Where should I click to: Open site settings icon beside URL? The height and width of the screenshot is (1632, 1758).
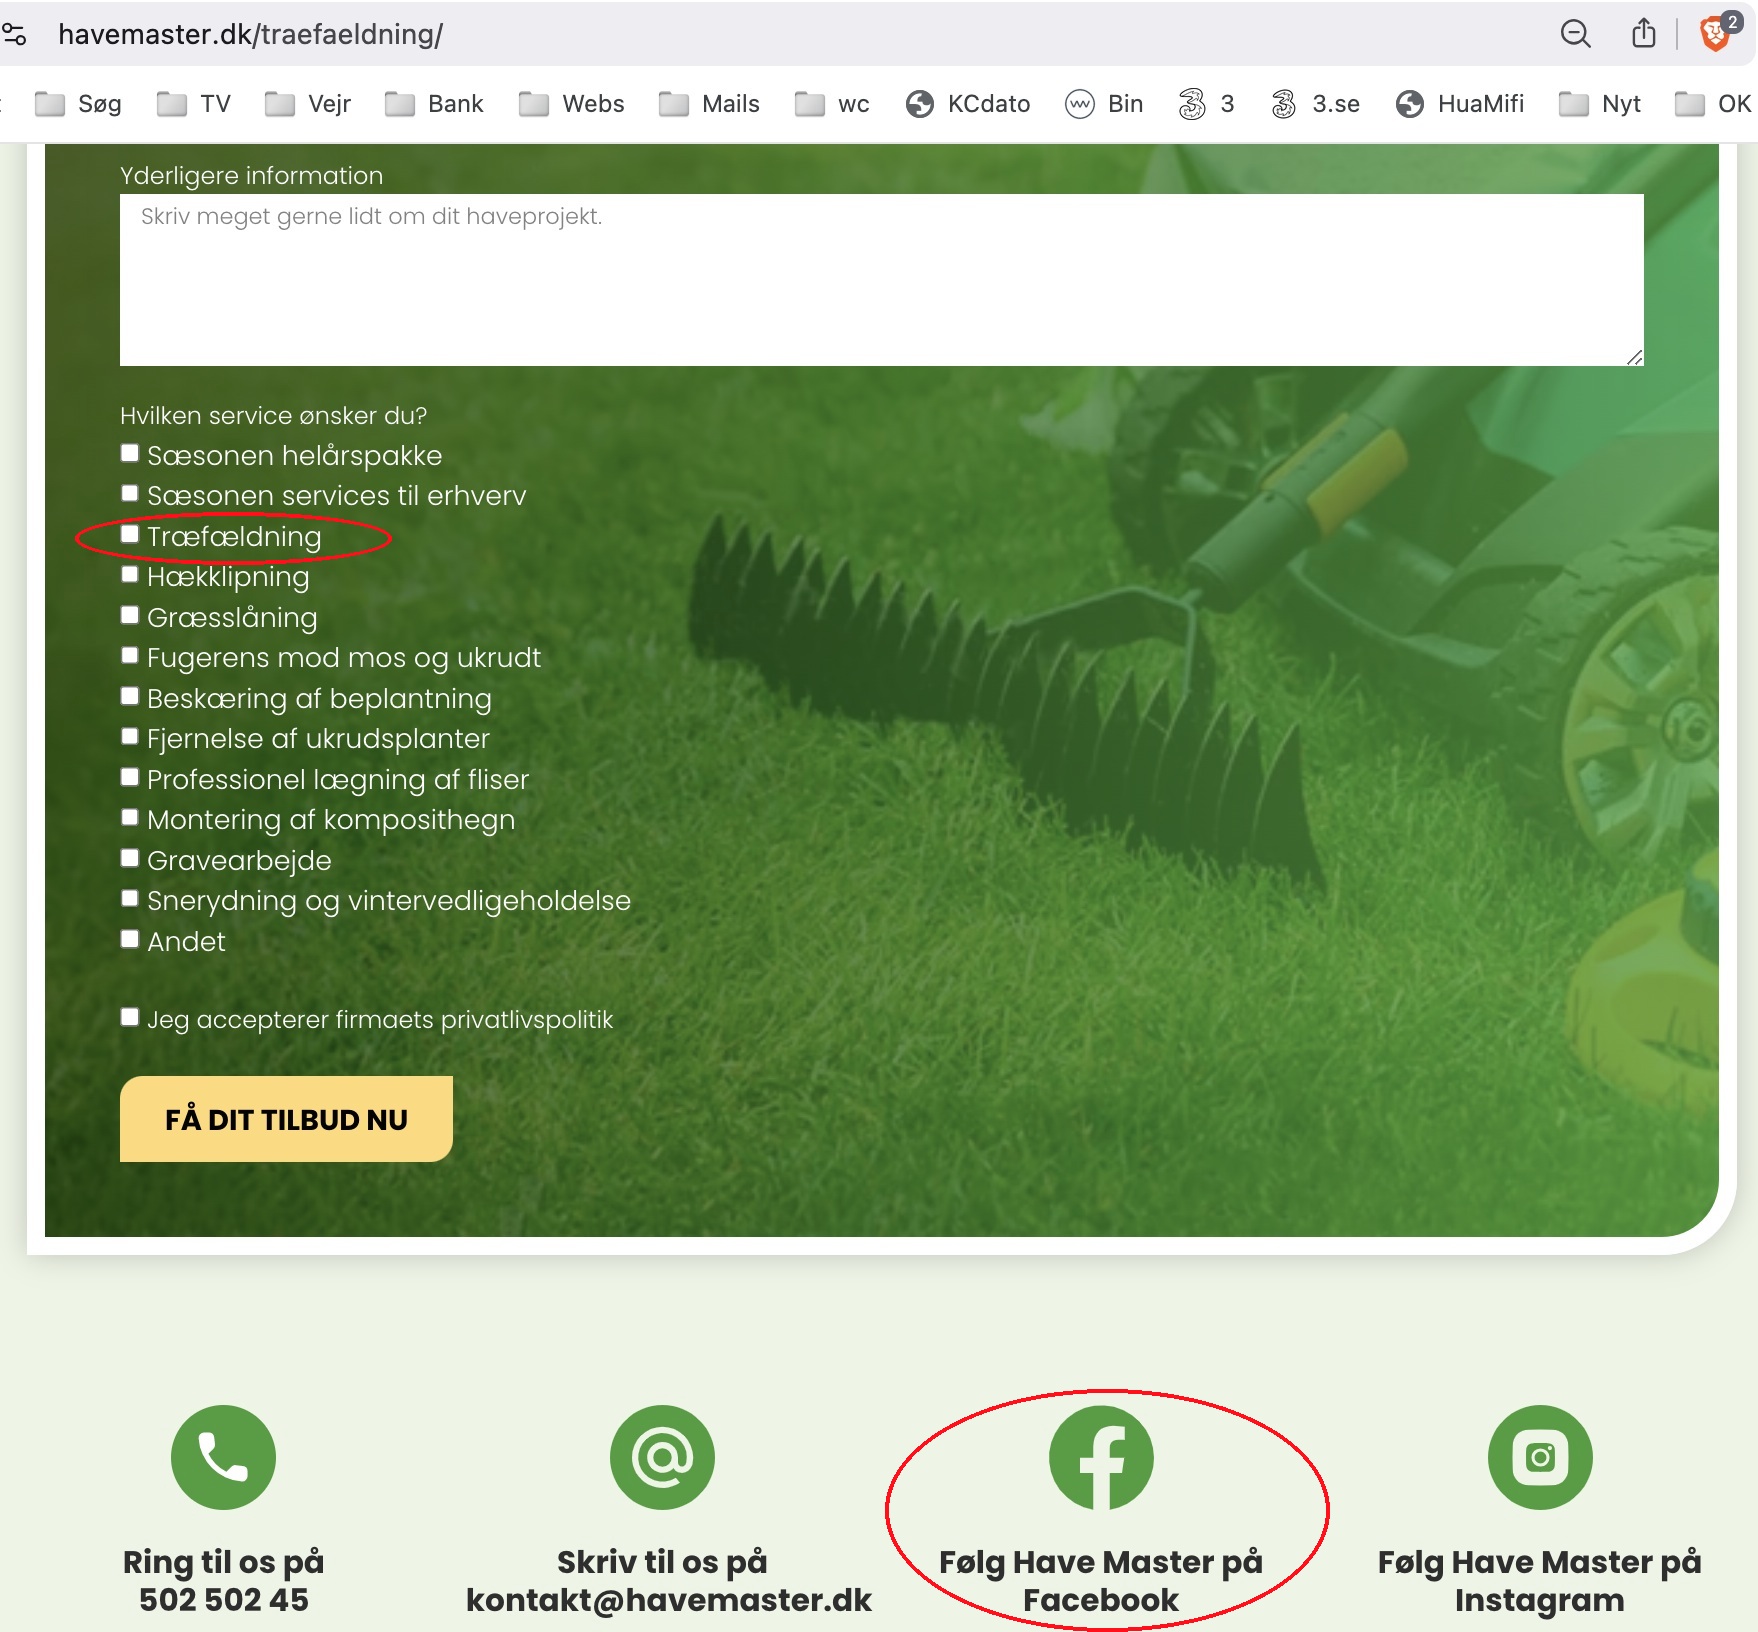tap(15, 34)
